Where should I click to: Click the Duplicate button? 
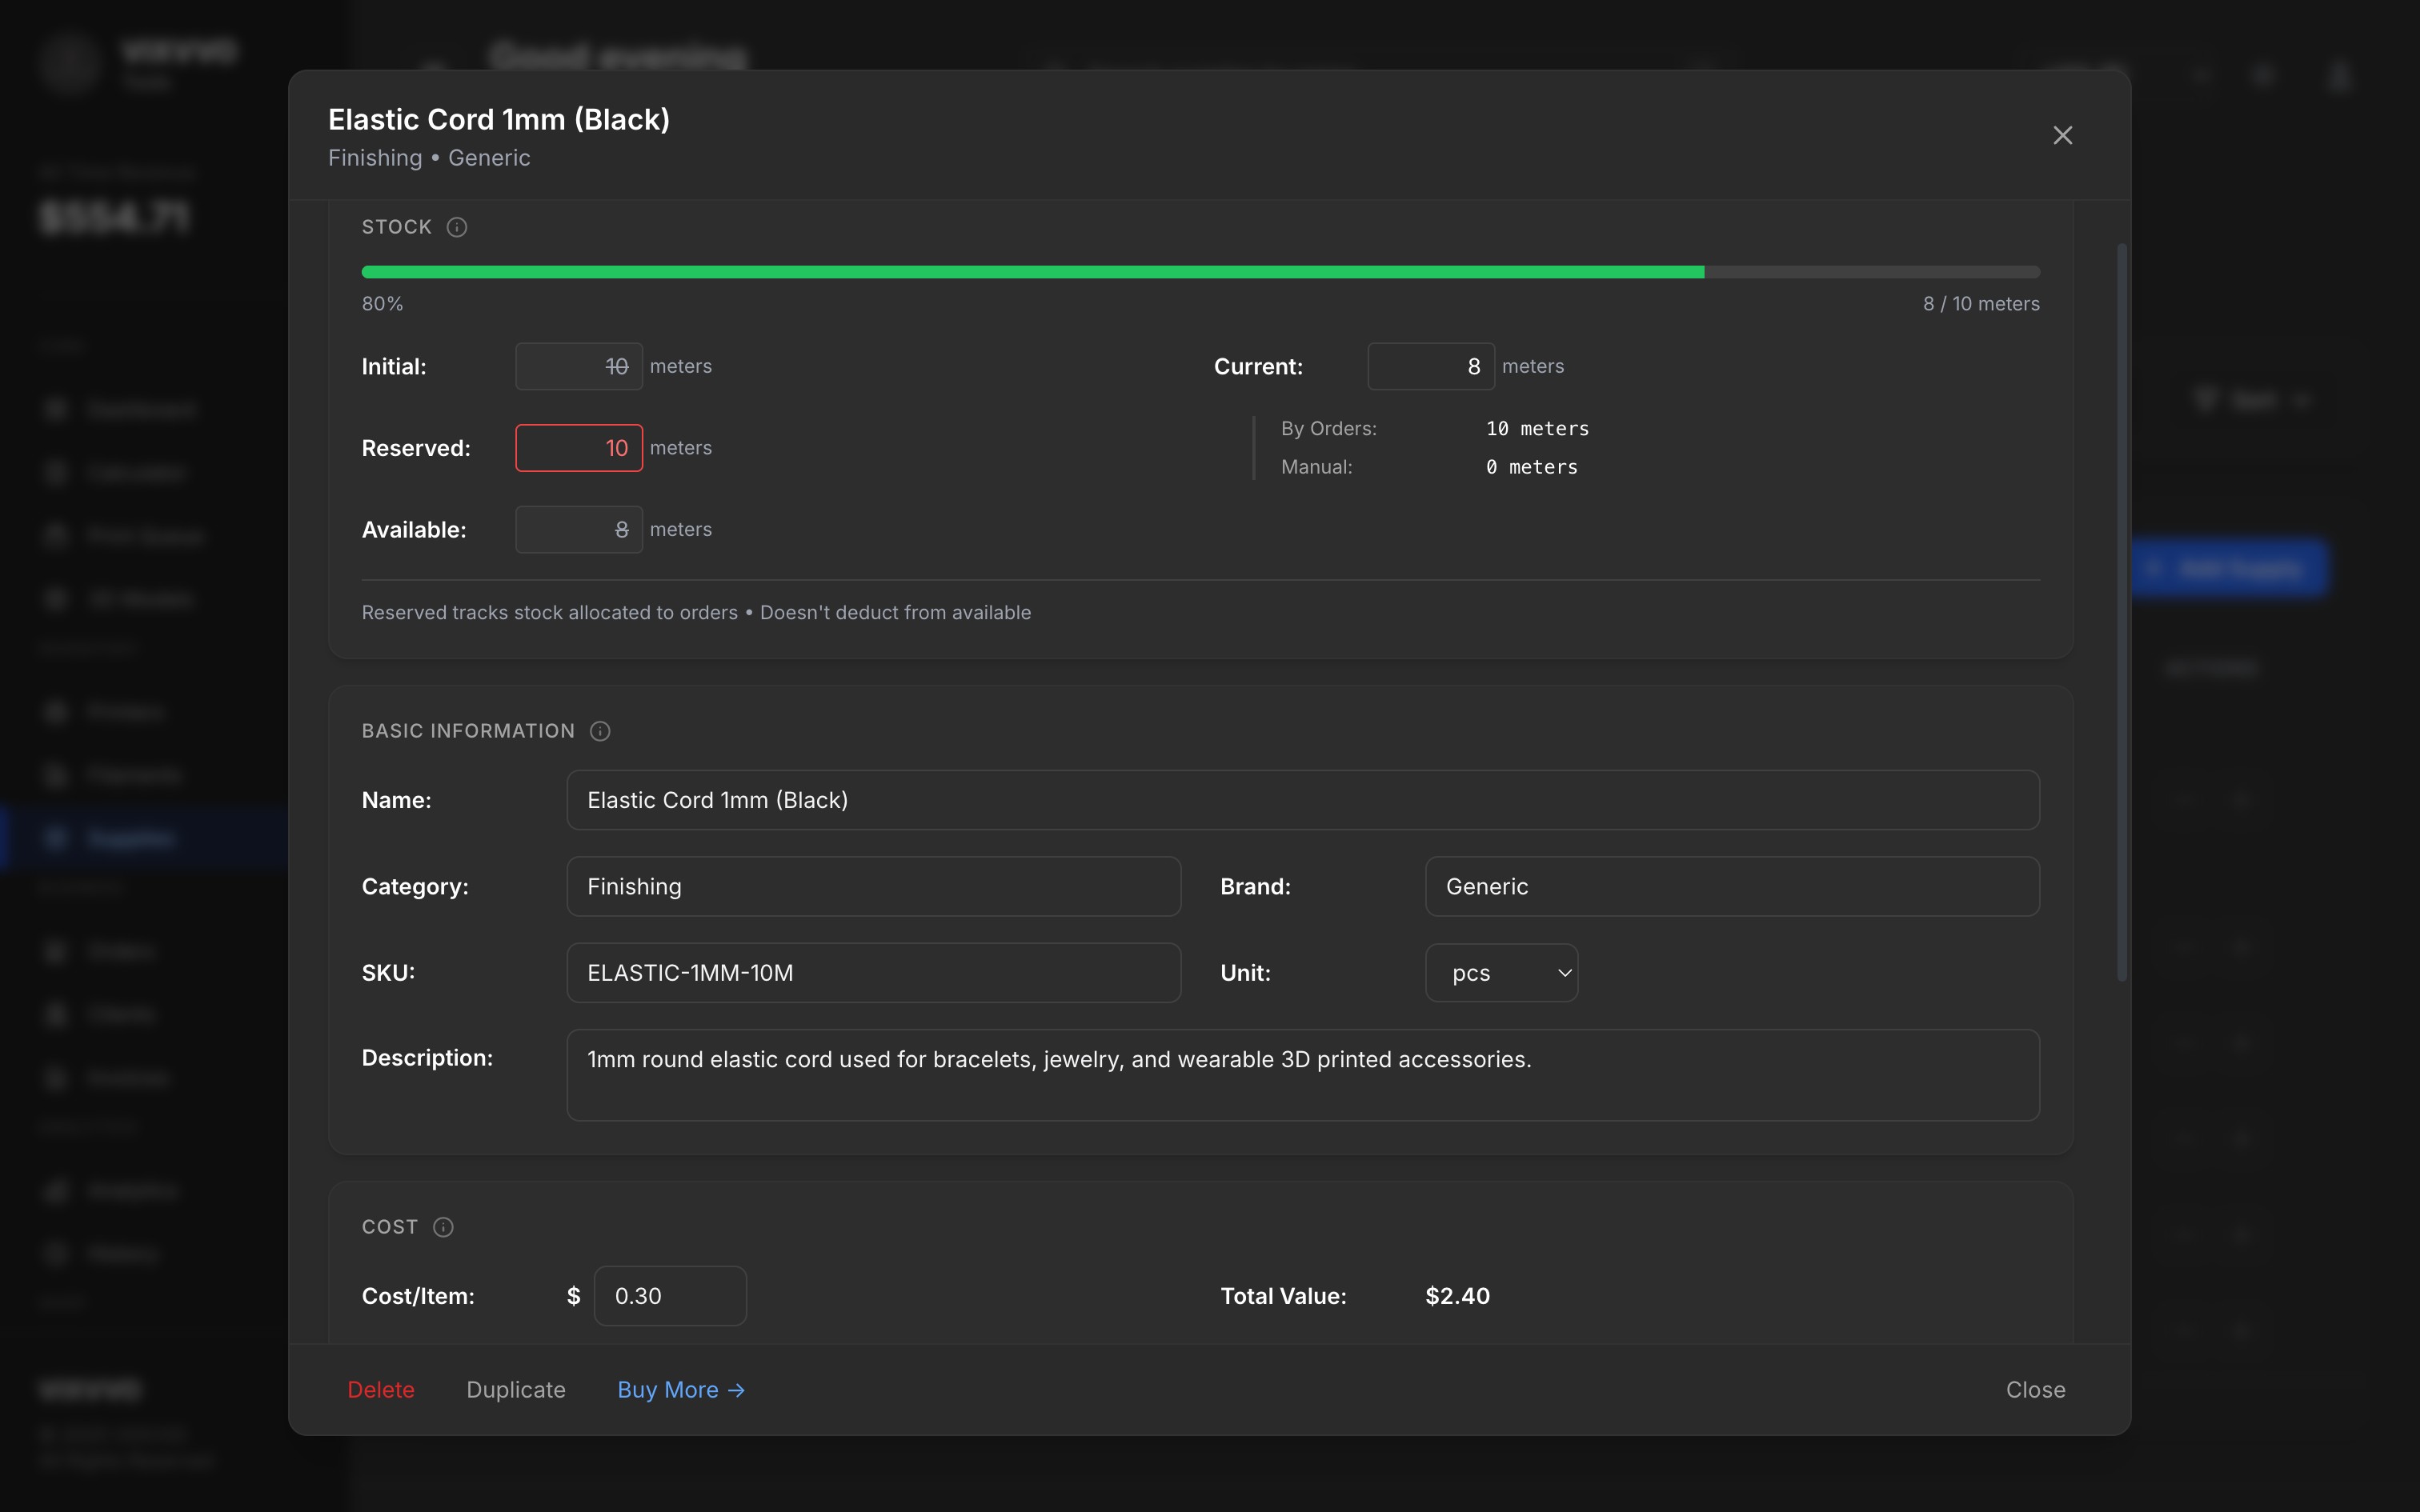click(x=516, y=1390)
